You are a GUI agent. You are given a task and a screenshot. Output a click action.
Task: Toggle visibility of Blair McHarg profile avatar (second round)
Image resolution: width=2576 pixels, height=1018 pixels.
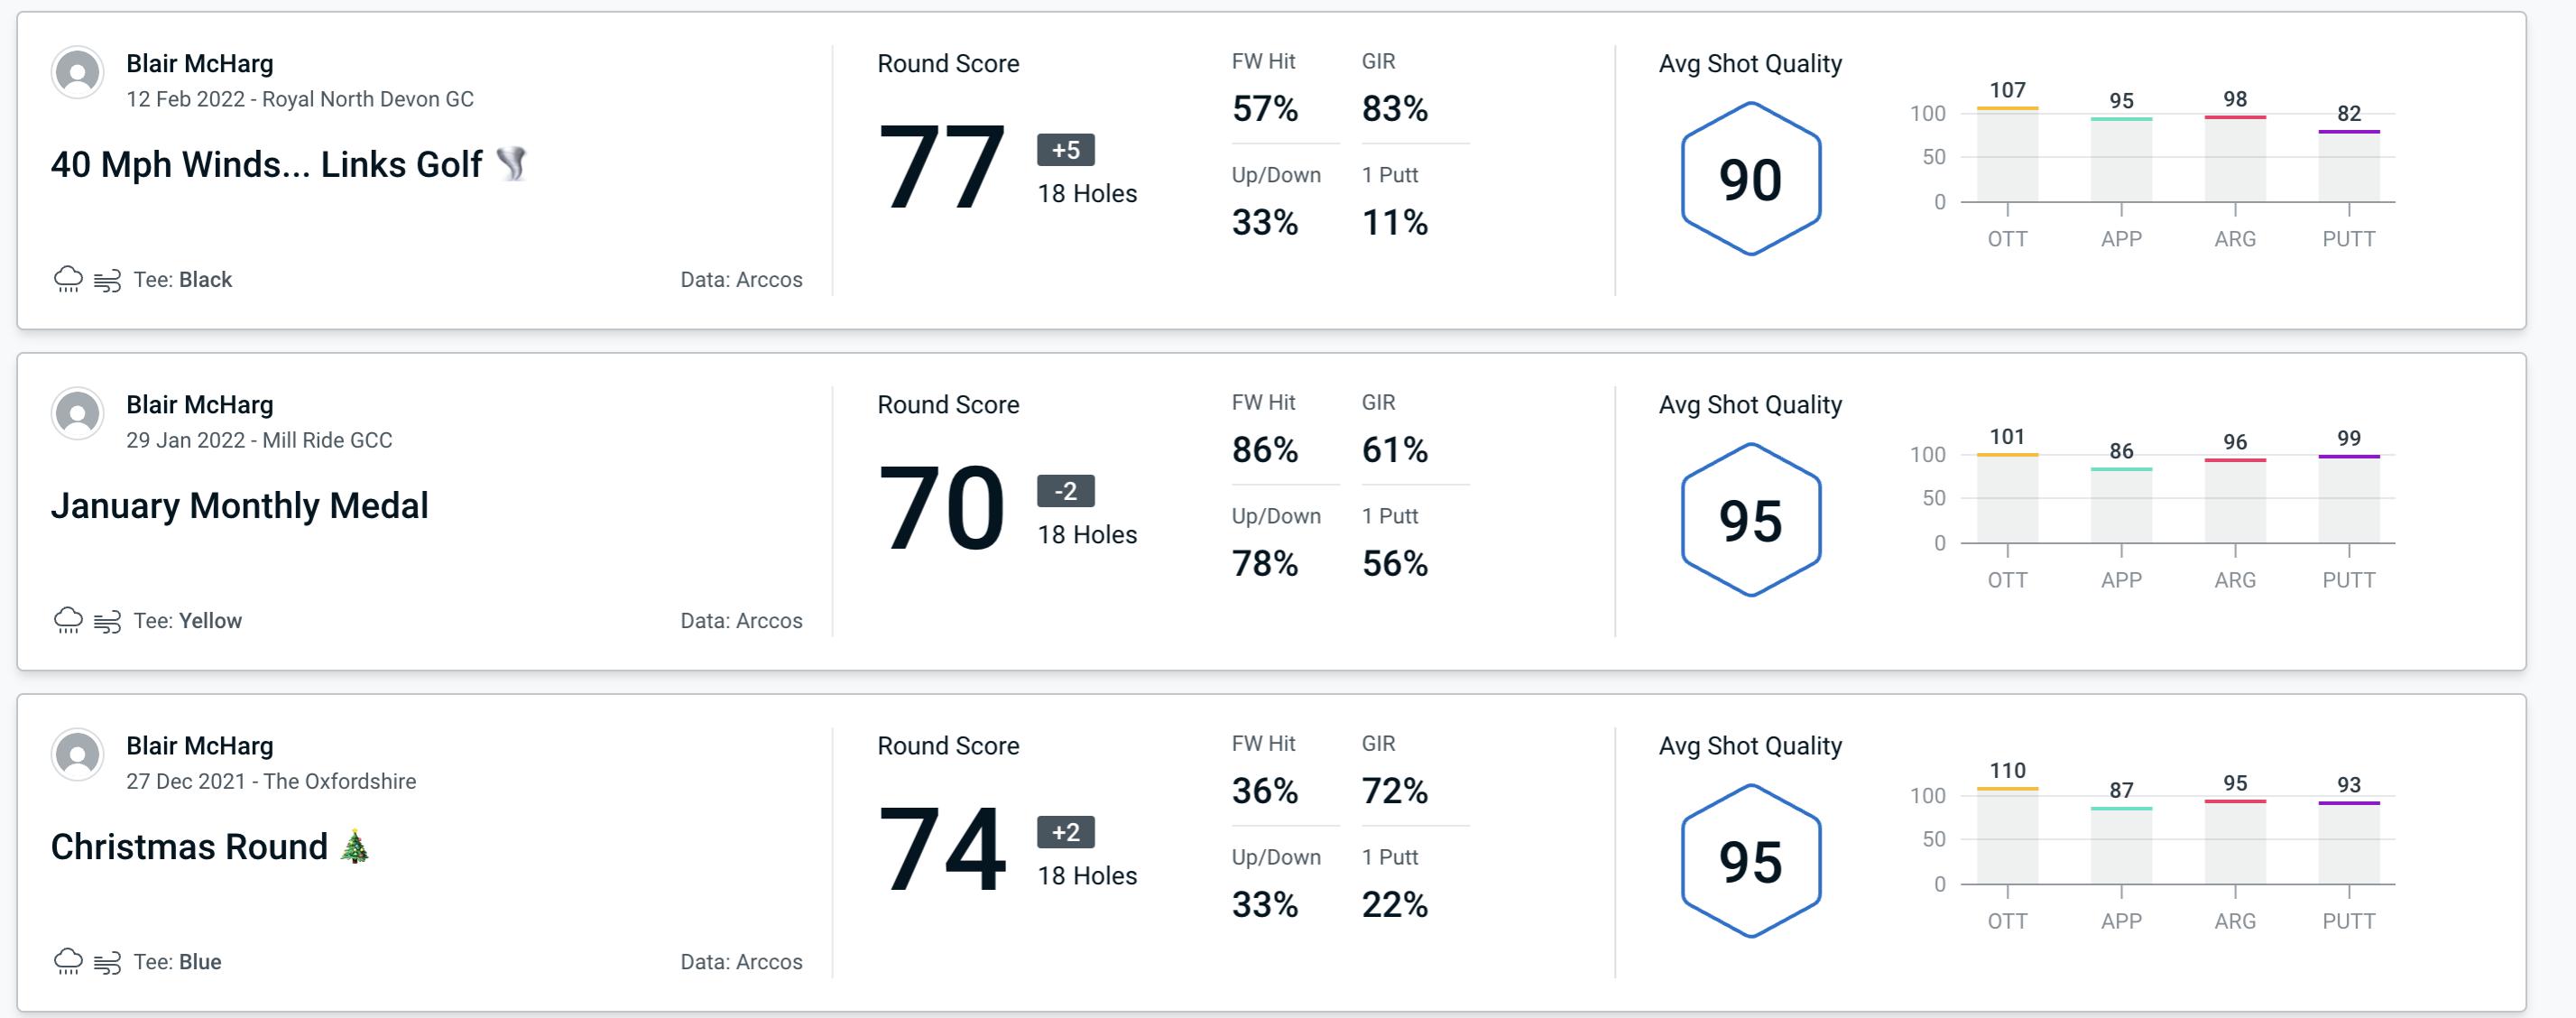(x=78, y=419)
